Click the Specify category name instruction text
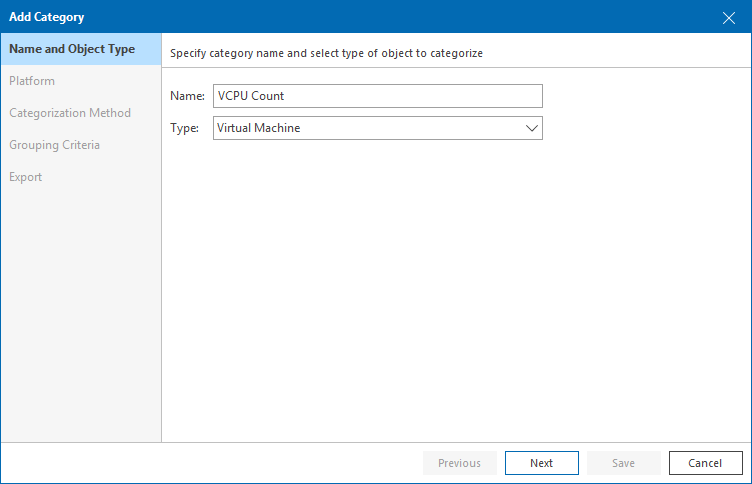Image resolution: width=752 pixels, height=484 pixels. pos(327,52)
